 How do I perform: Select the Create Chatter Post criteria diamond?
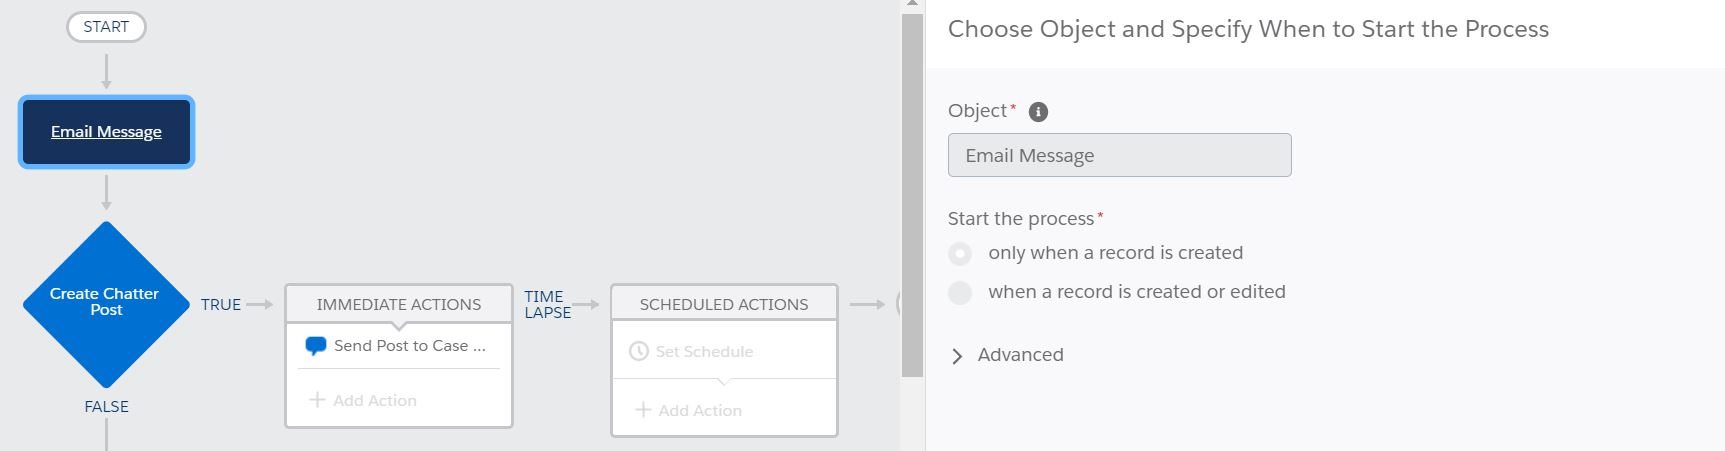pyautogui.click(x=106, y=302)
